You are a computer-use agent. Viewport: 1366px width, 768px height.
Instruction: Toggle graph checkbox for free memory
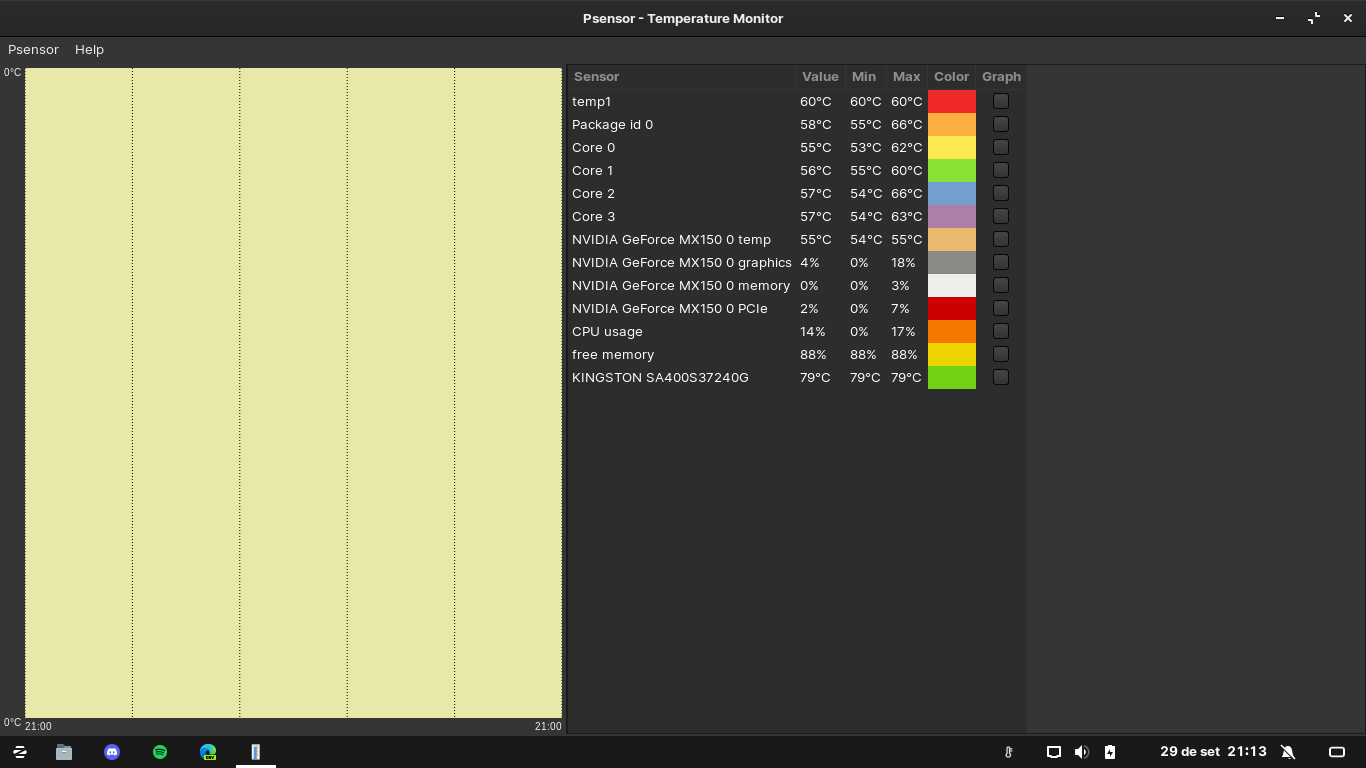[x=1001, y=354]
